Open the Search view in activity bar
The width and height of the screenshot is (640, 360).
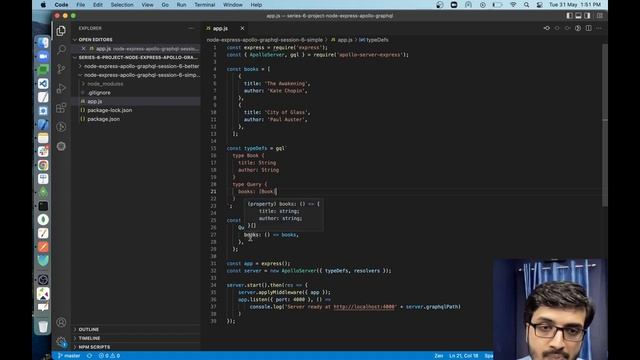click(x=61, y=49)
